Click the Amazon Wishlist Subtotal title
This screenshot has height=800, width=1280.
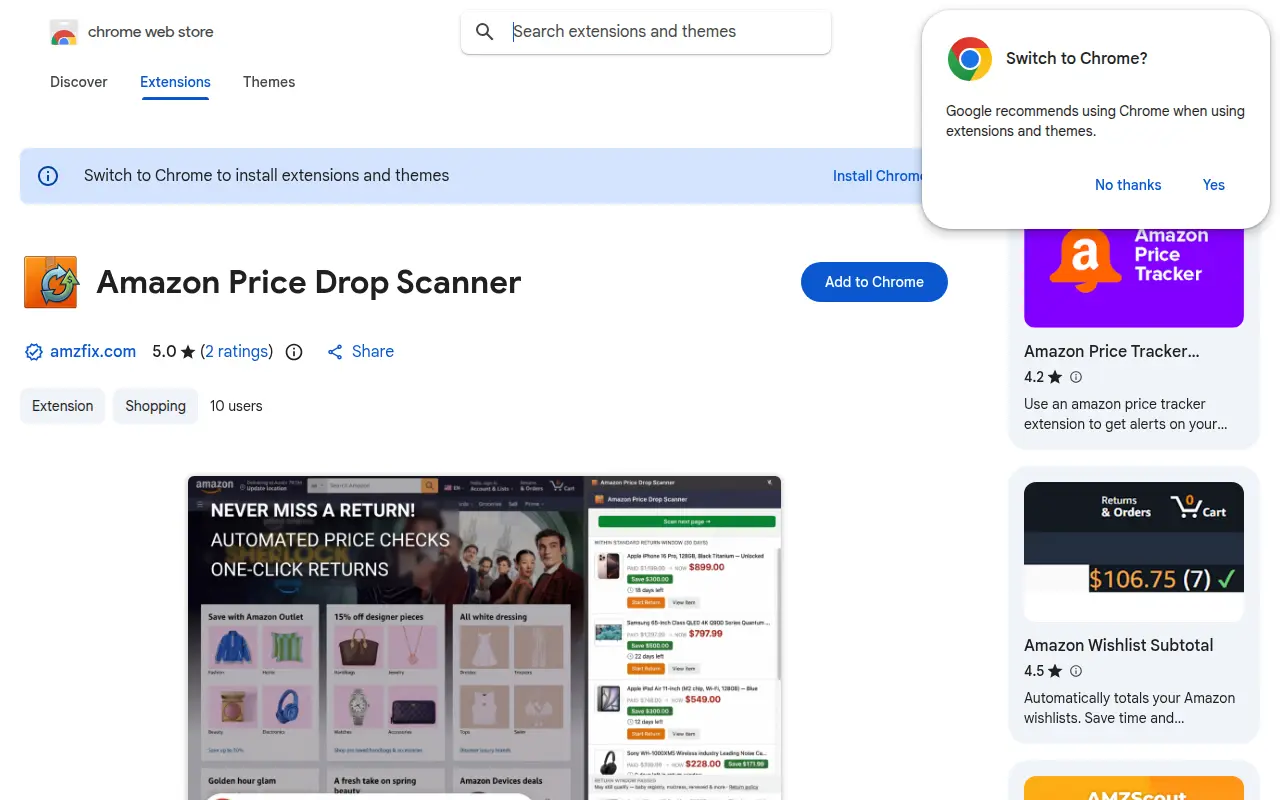pyautogui.click(x=1119, y=645)
